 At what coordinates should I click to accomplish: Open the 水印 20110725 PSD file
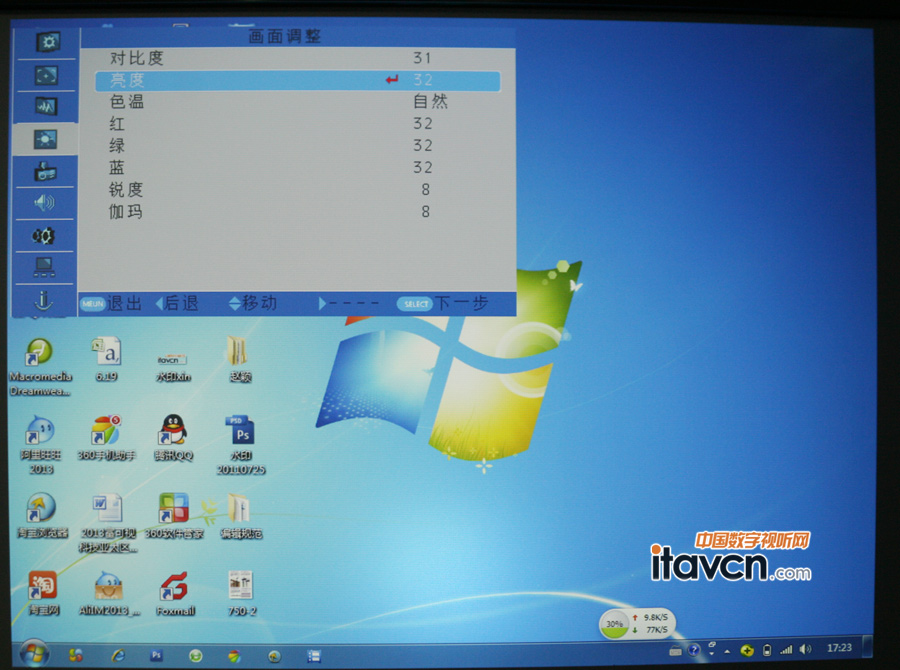tap(241, 446)
